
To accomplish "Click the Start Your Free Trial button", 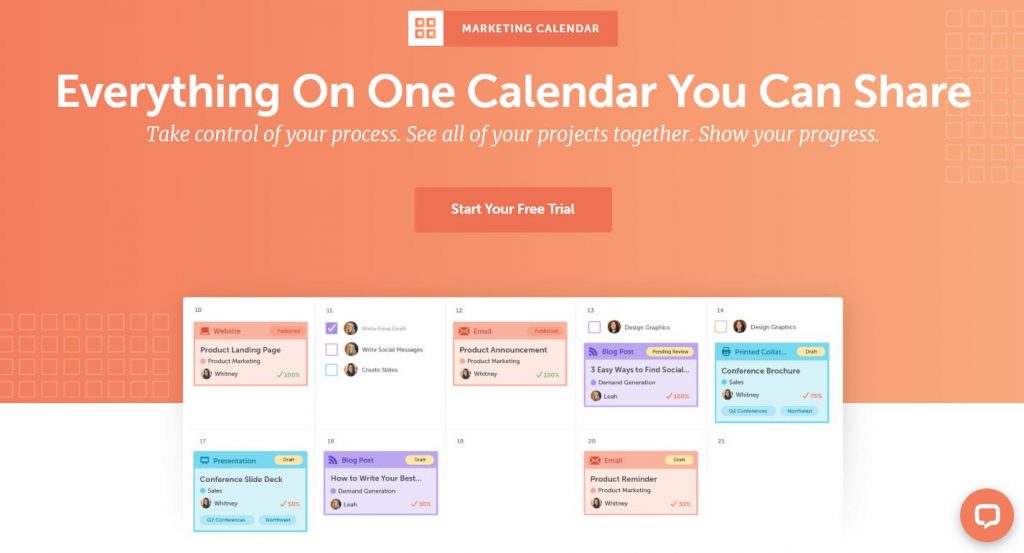I will click(513, 210).
